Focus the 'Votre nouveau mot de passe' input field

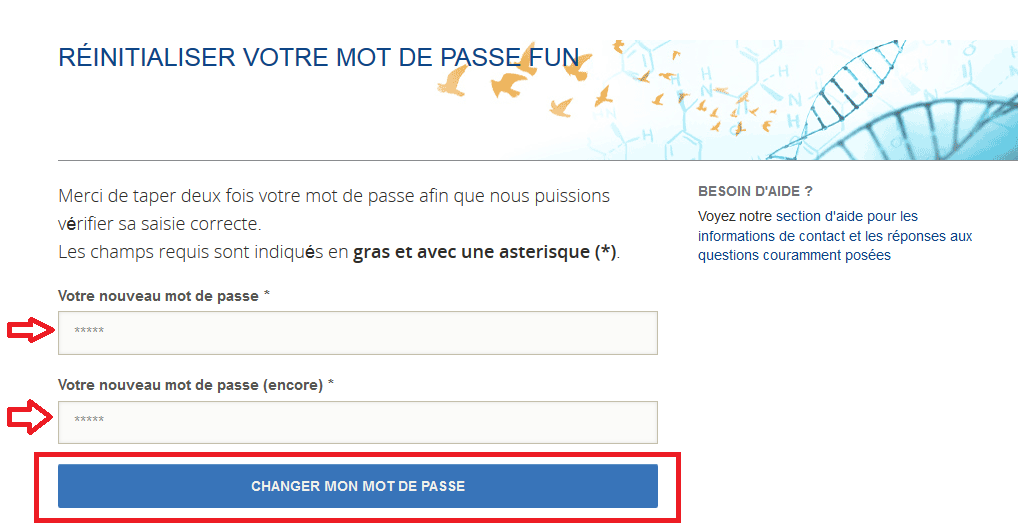point(358,333)
